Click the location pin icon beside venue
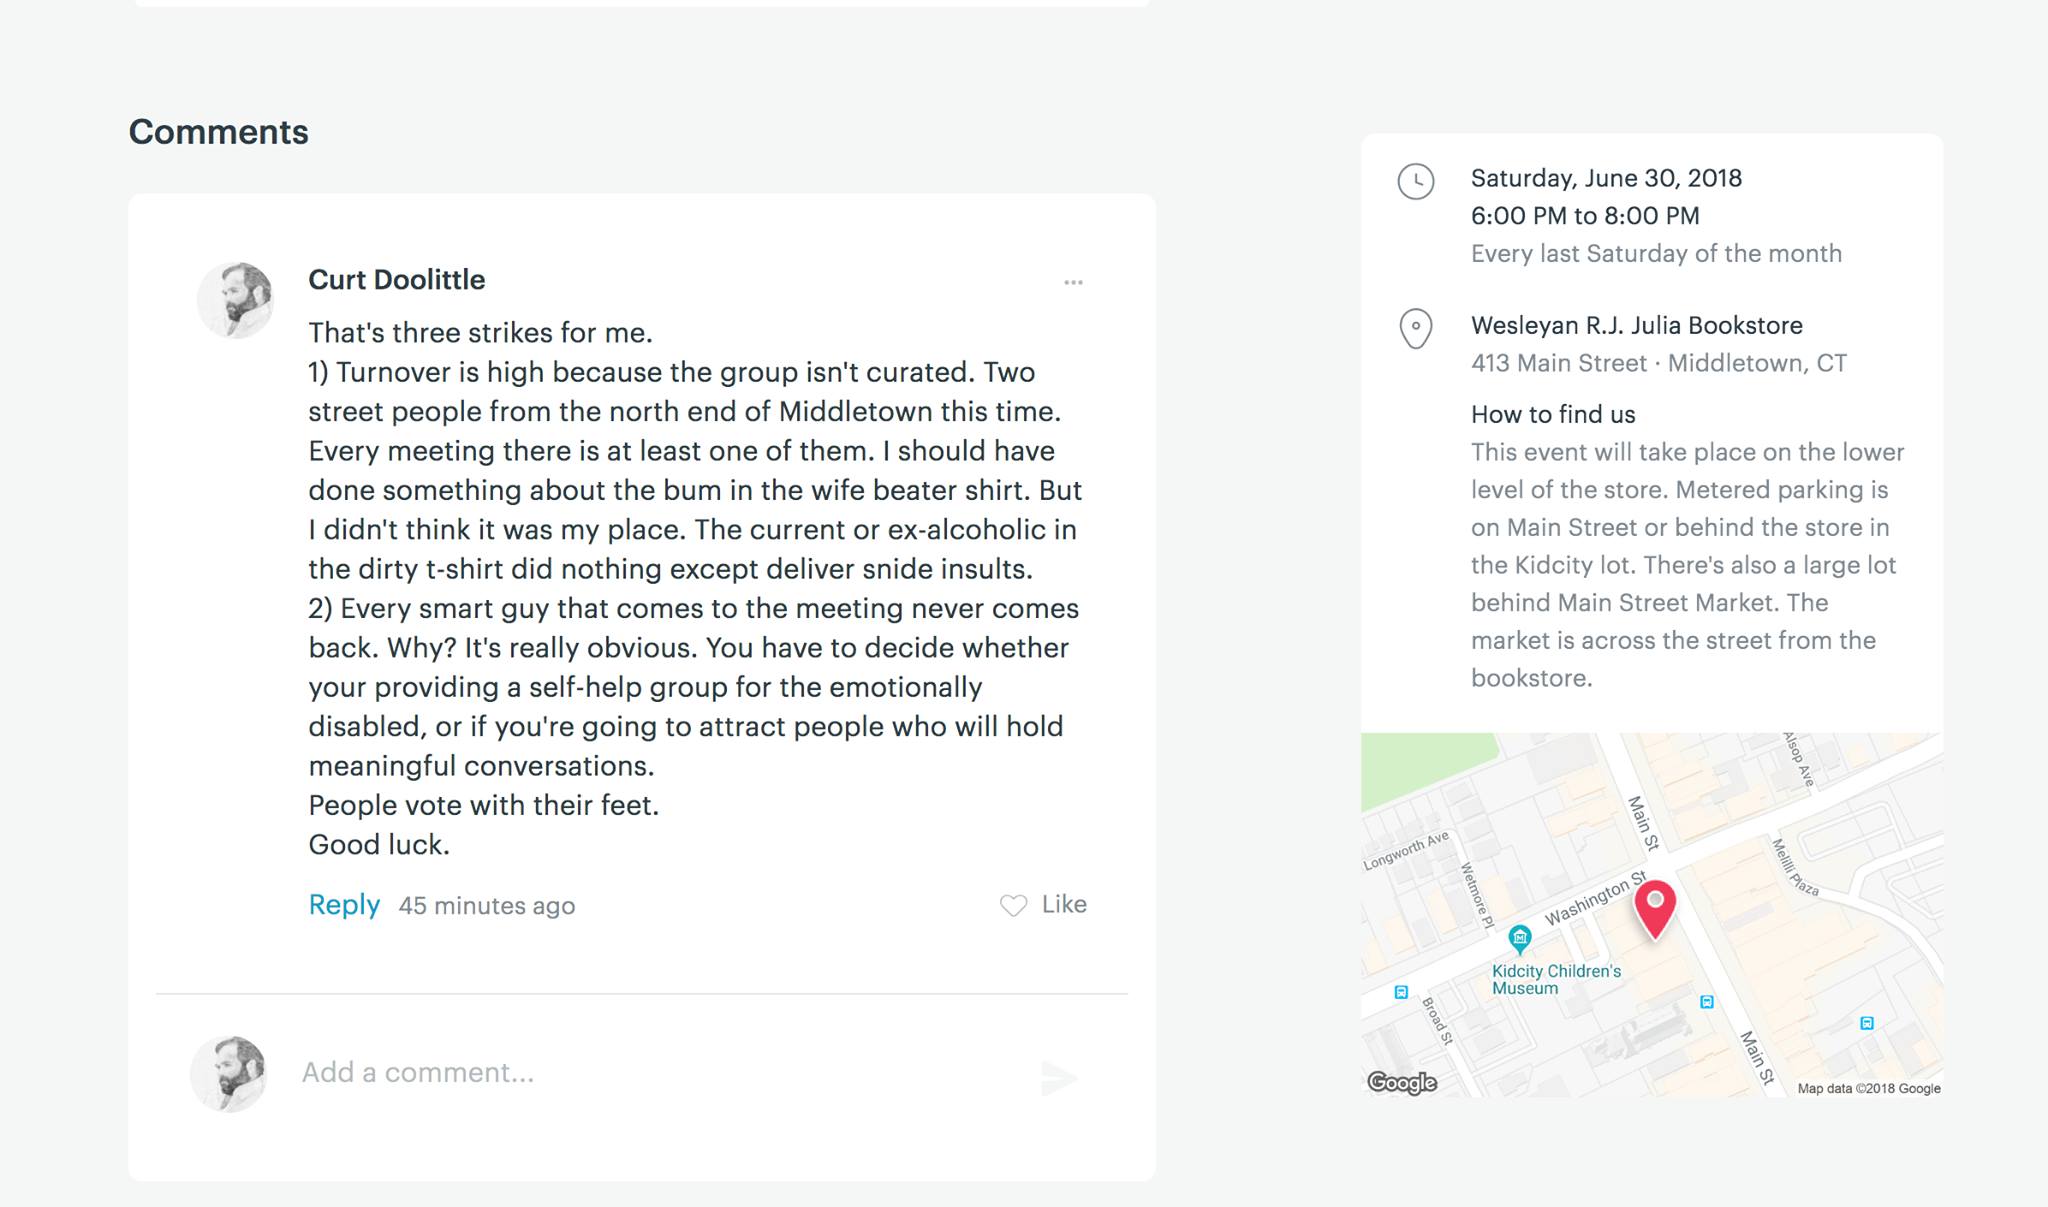 point(1416,328)
